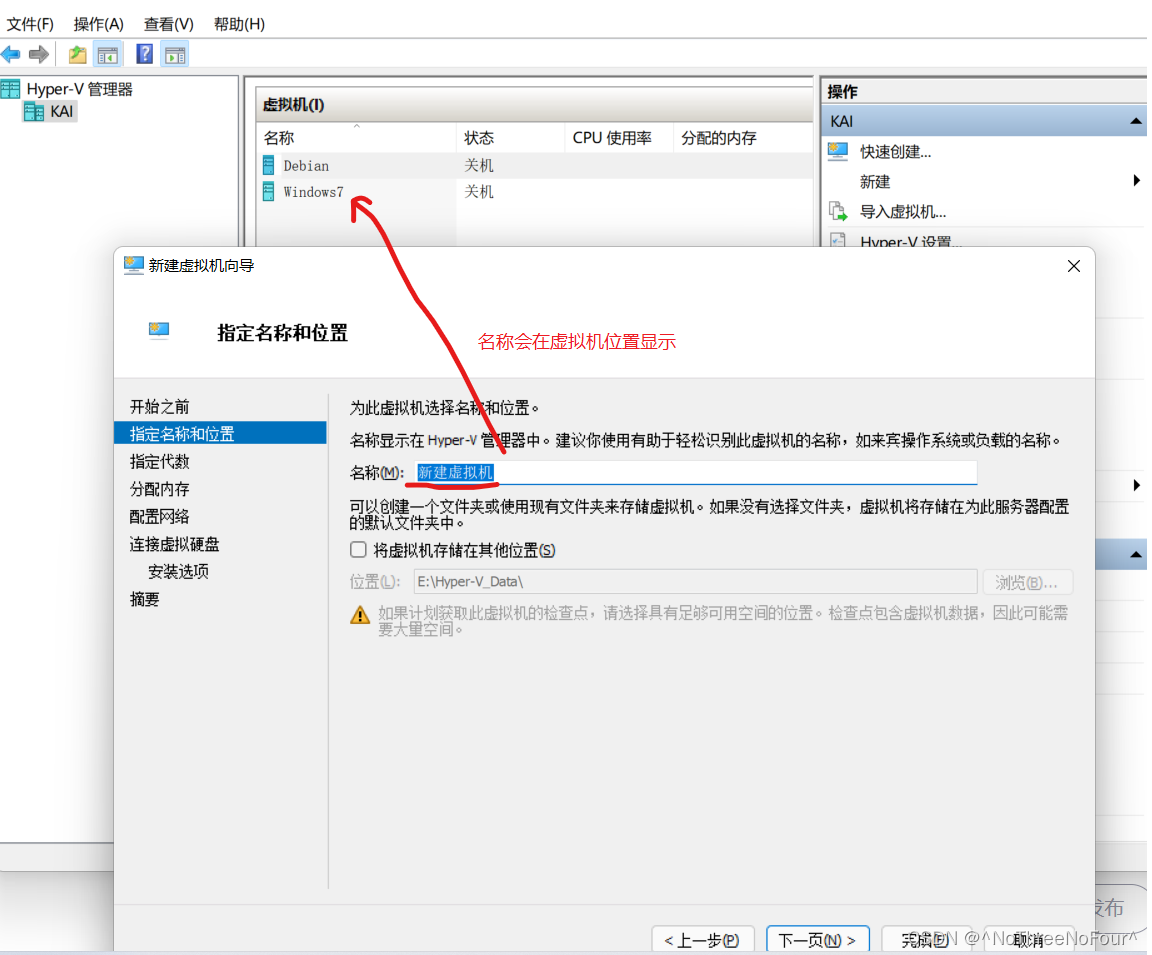
Task: Go to wizard step 分配内存
Action: [x=159, y=489]
